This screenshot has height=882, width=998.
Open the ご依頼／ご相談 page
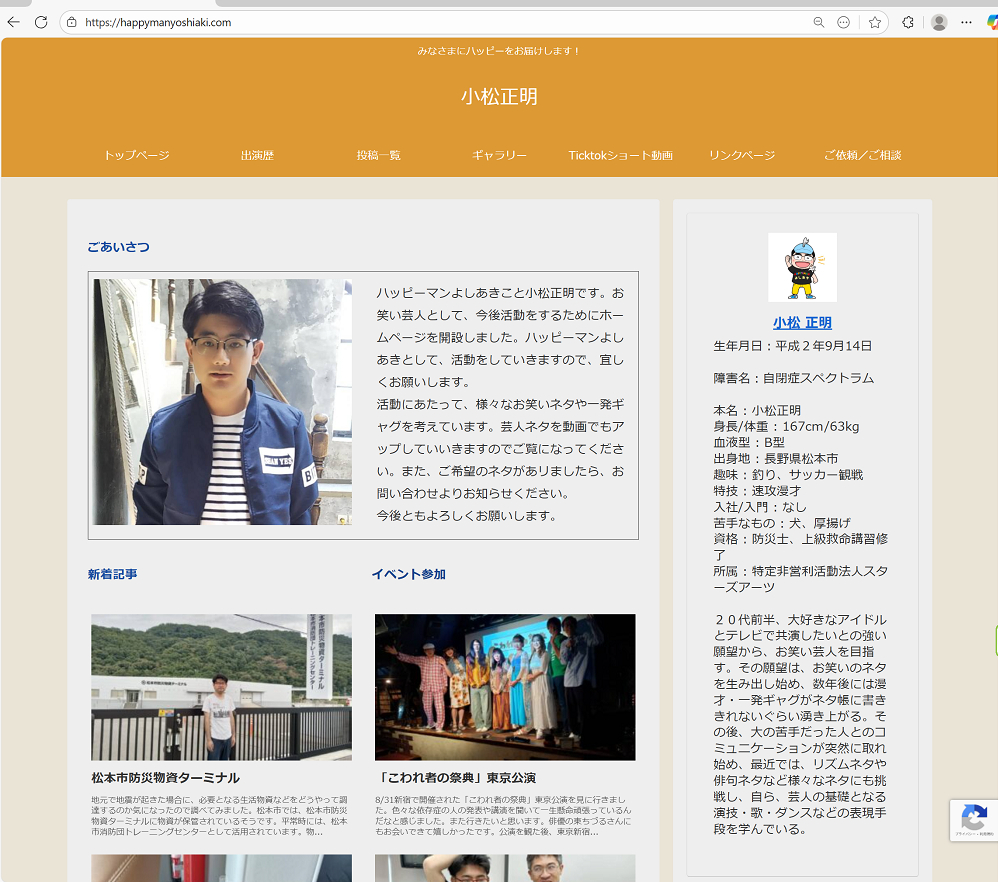coord(862,155)
